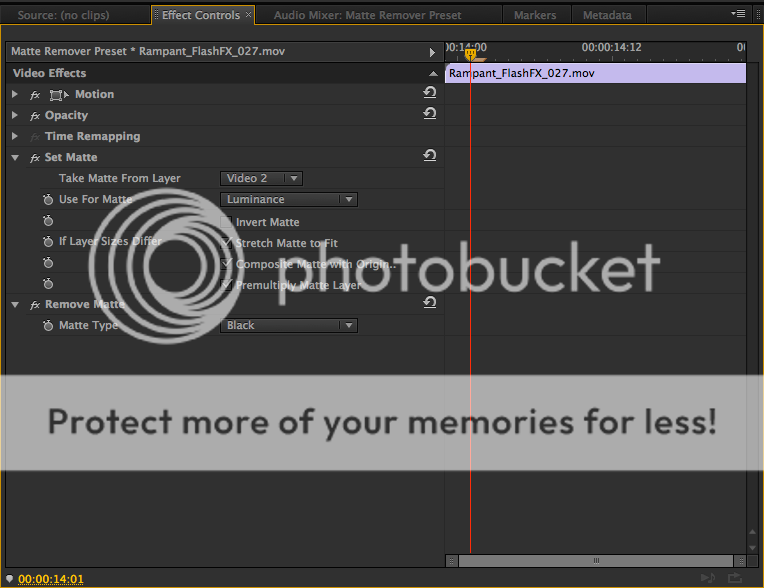Screen dimensions: 764x588
Task: Uncheck Premultiply Matte Layer
Action: coord(226,285)
